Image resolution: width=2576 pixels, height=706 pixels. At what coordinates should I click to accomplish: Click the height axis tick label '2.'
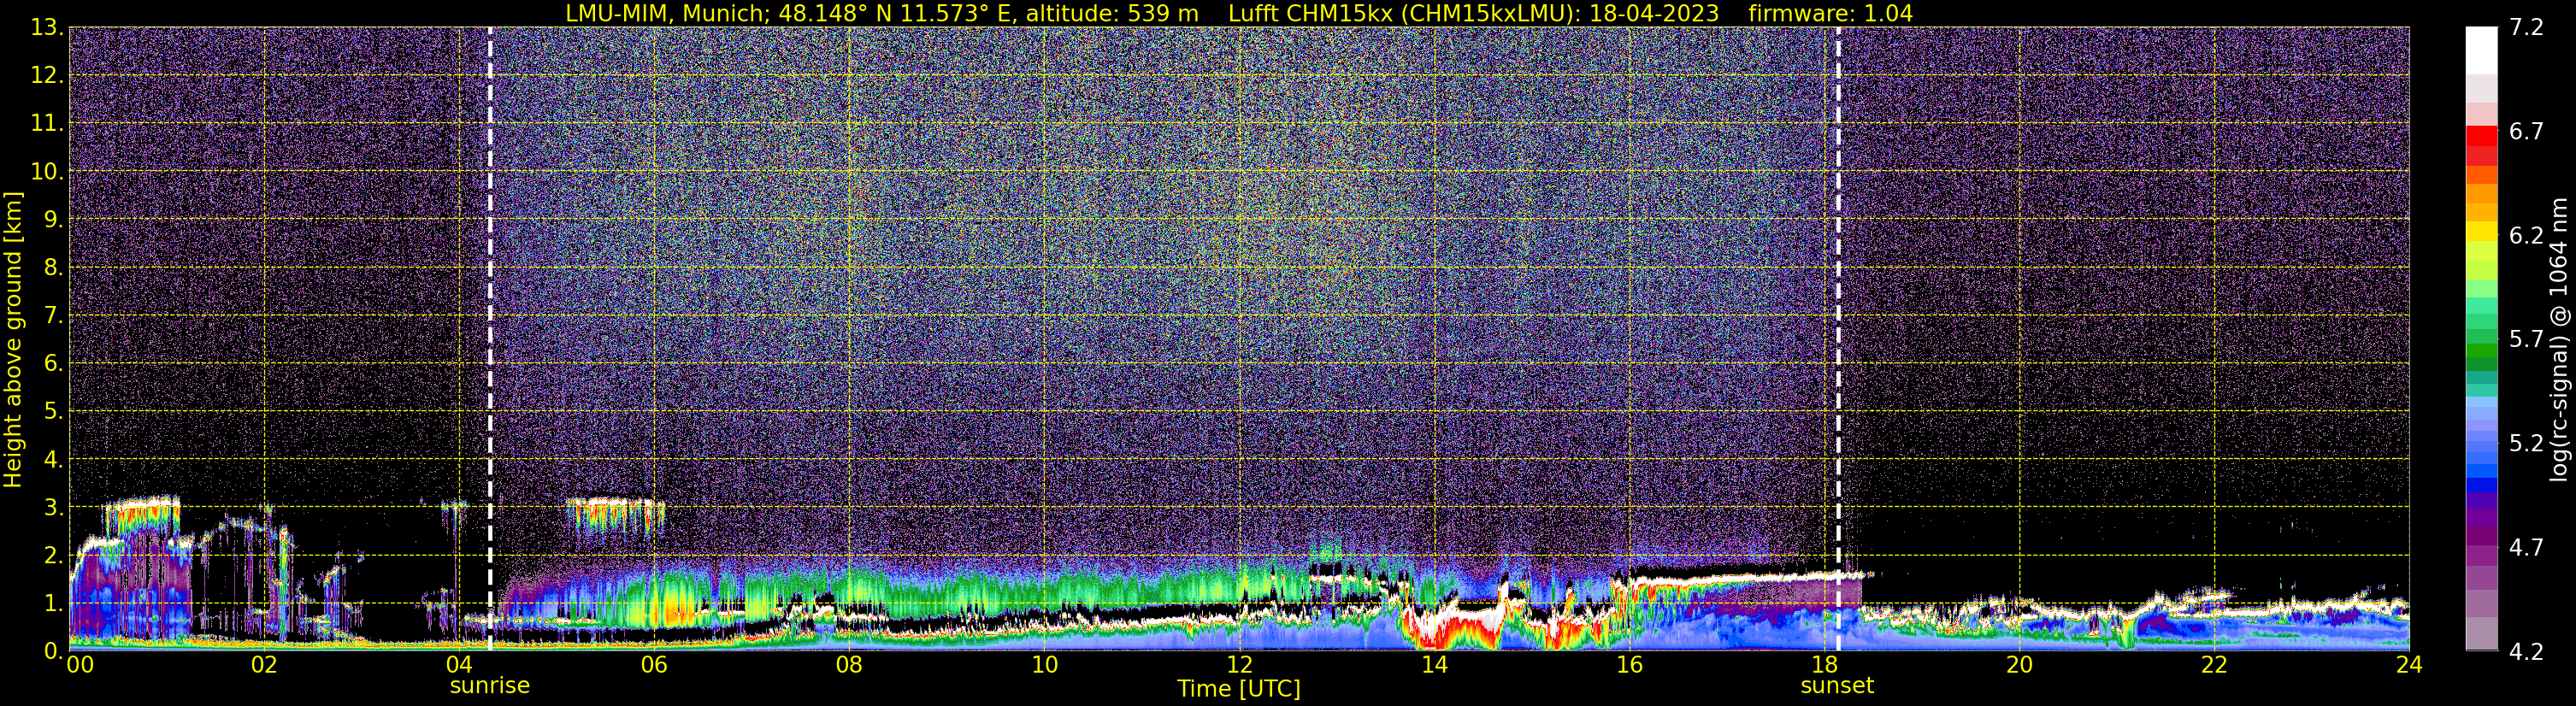pos(54,555)
